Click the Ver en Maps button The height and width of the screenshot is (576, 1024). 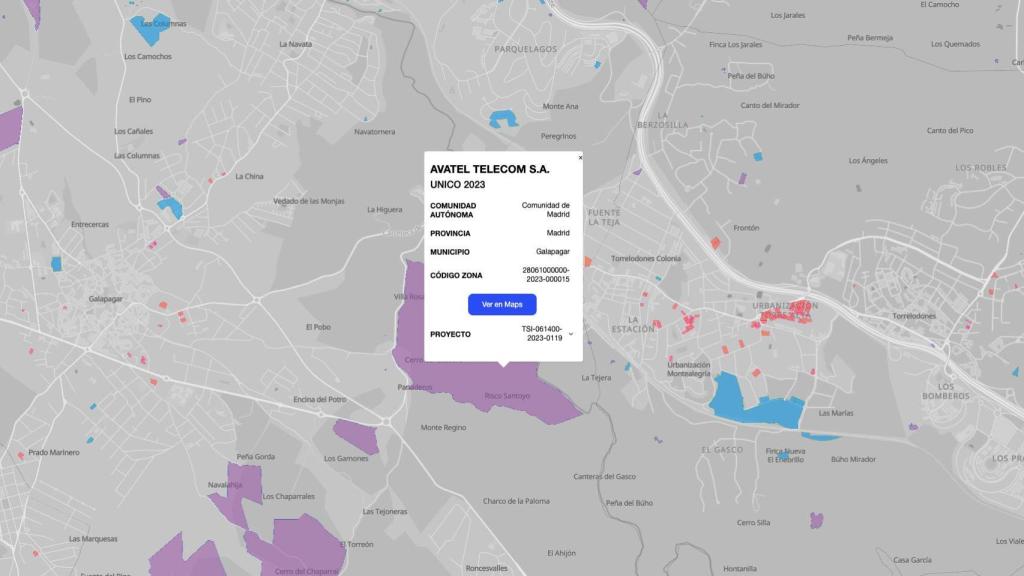tap(502, 304)
